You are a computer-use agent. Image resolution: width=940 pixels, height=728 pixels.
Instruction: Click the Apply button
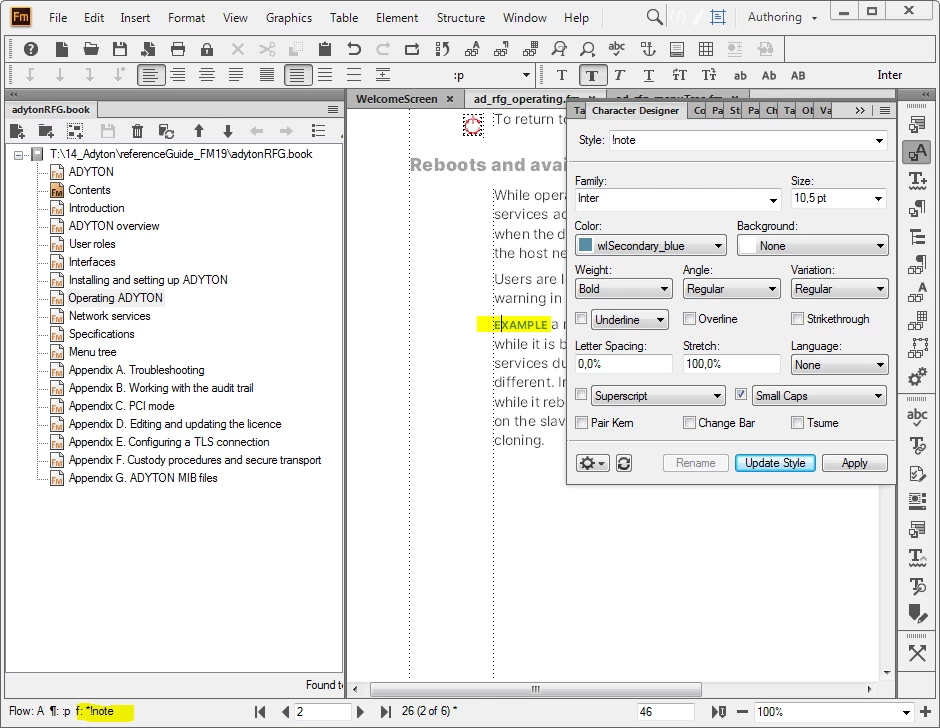tap(854, 463)
